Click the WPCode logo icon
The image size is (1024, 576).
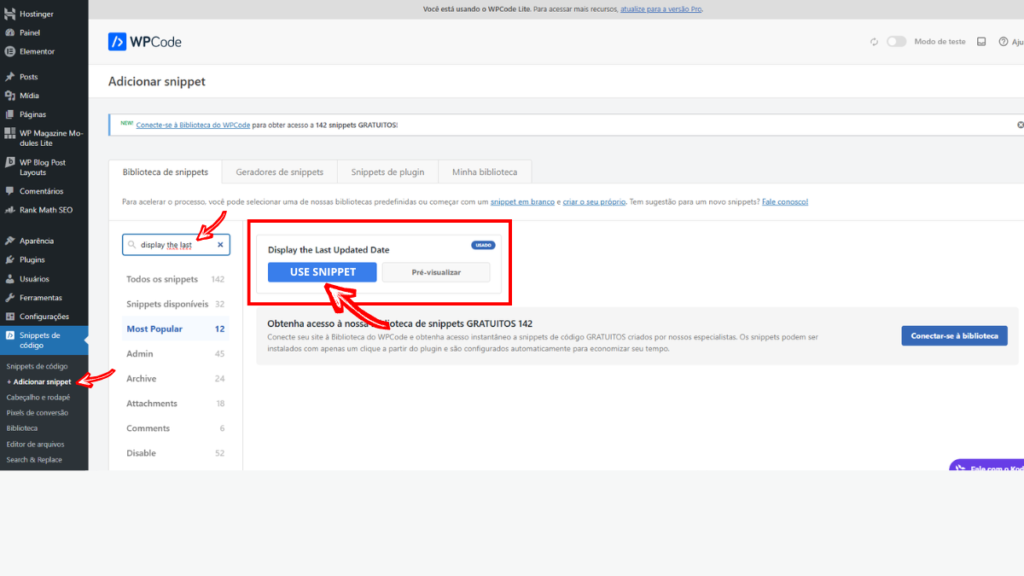(117, 42)
